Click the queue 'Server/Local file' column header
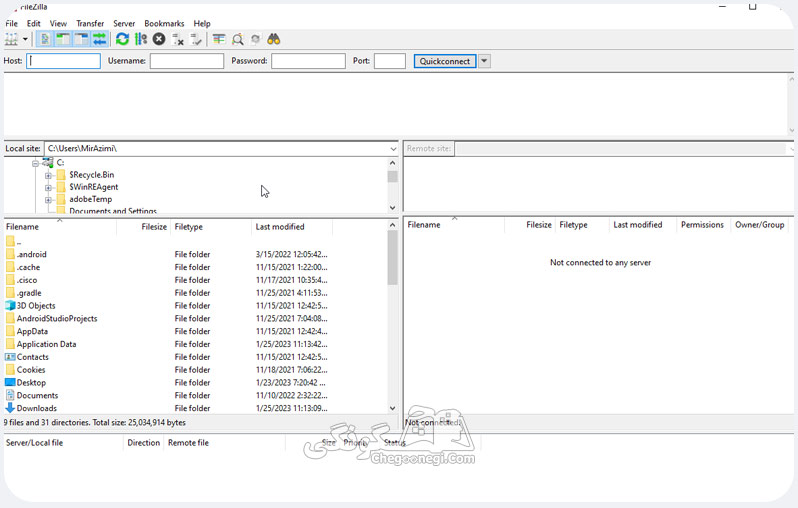The image size is (798, 508). [63, 443]
